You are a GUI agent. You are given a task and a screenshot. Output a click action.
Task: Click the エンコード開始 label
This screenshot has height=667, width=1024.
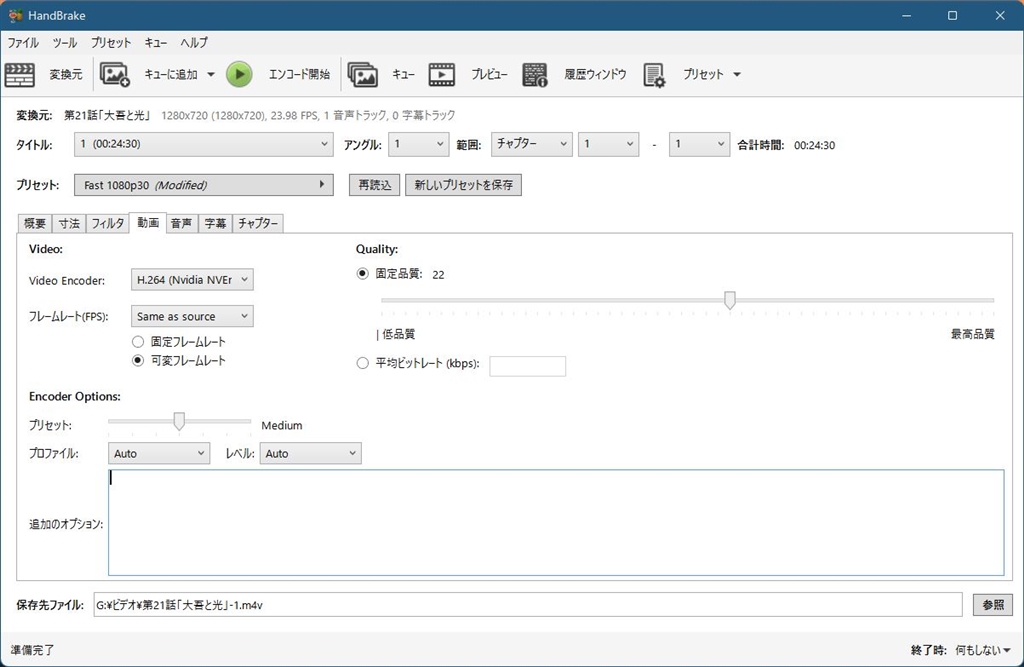coord(299,74)
